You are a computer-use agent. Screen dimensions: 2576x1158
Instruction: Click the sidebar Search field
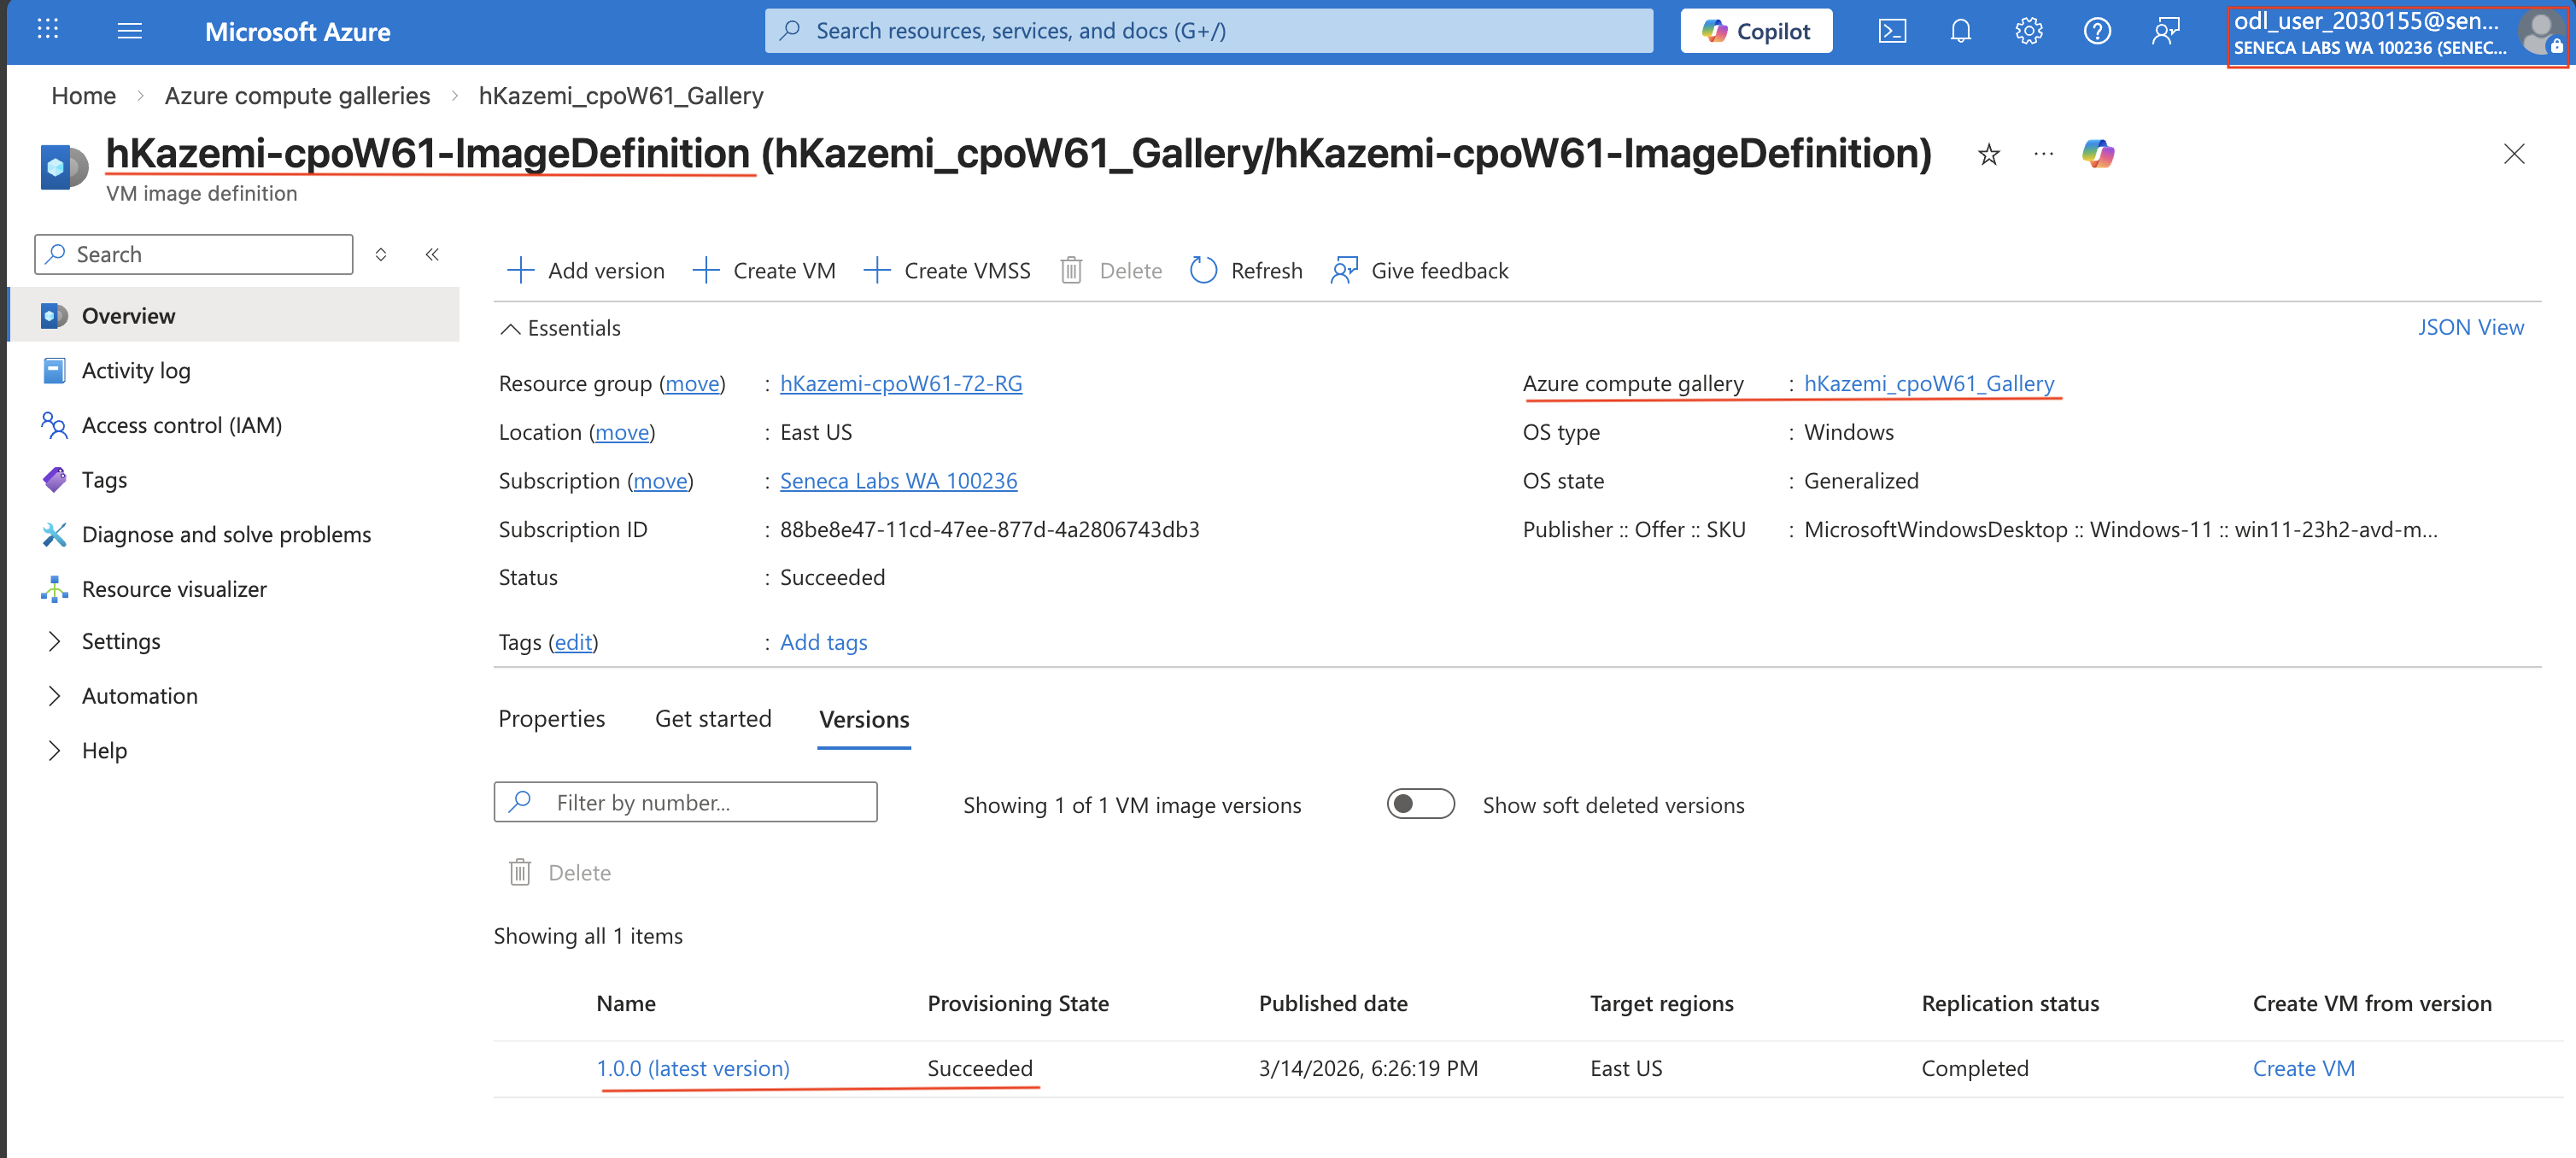coord(194,254)
